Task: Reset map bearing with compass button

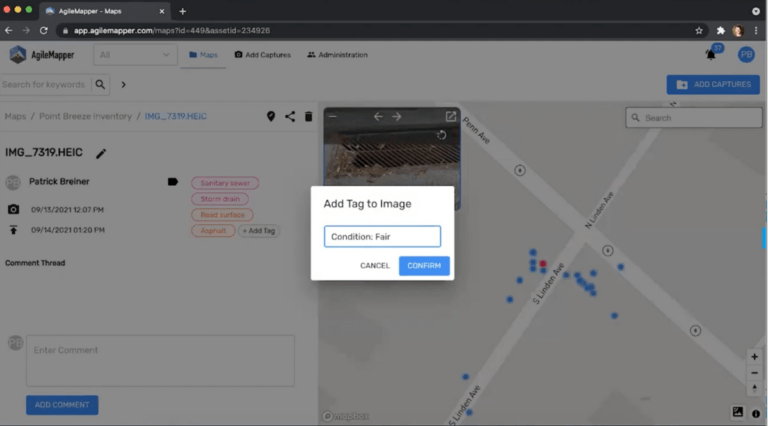Action: click(x=754, y=389)
